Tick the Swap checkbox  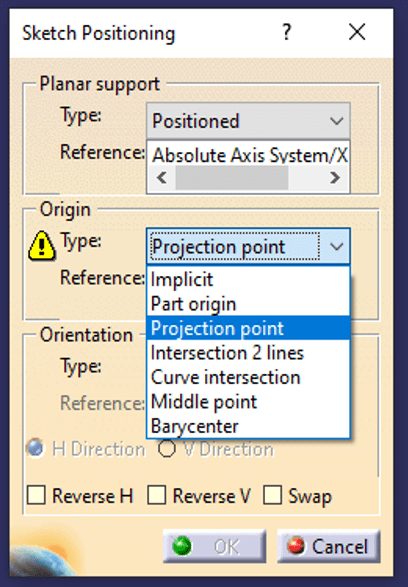[272, 495]
